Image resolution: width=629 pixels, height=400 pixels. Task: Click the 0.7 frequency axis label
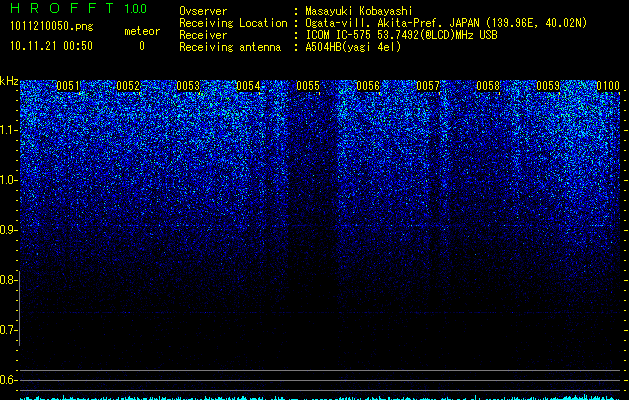pos(8,330)
